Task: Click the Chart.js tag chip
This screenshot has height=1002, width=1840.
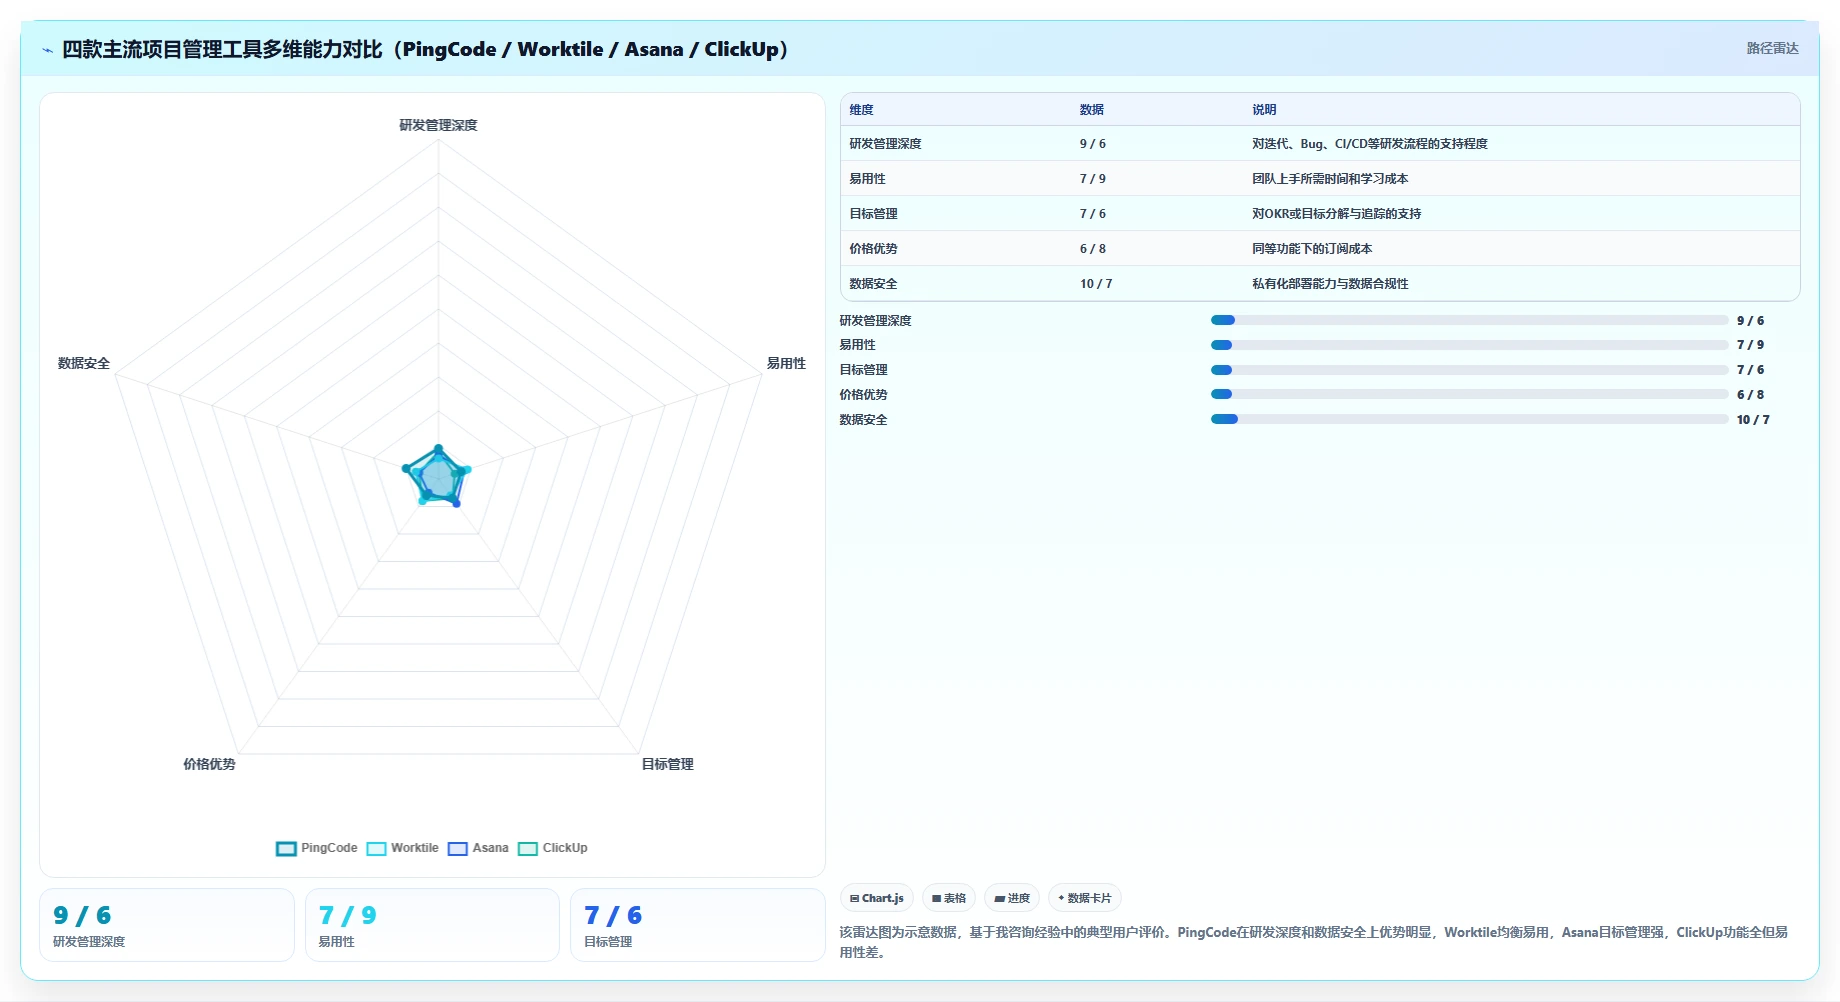Action: click(x=877, y=898)
